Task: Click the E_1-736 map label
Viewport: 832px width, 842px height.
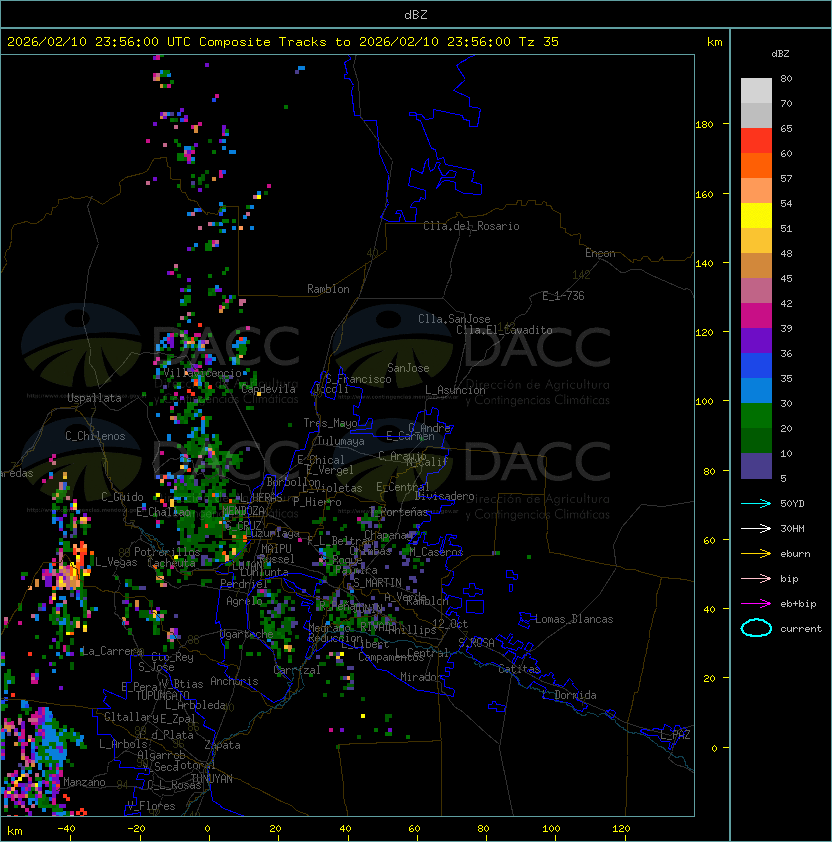Action: tap(563, 296)
